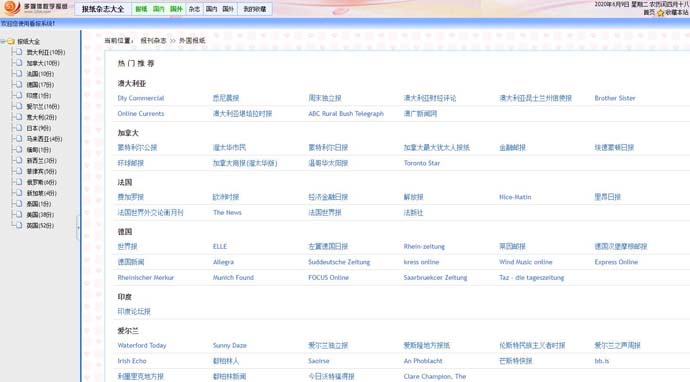Image resolution: width=690 pixels, height=382 pixels.
Task: Open the ABC Rural Bush Telegraph link
Action: 346,114
